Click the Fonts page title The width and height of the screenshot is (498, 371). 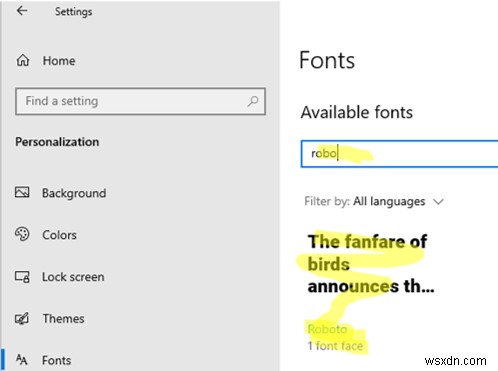click(327, 60)
